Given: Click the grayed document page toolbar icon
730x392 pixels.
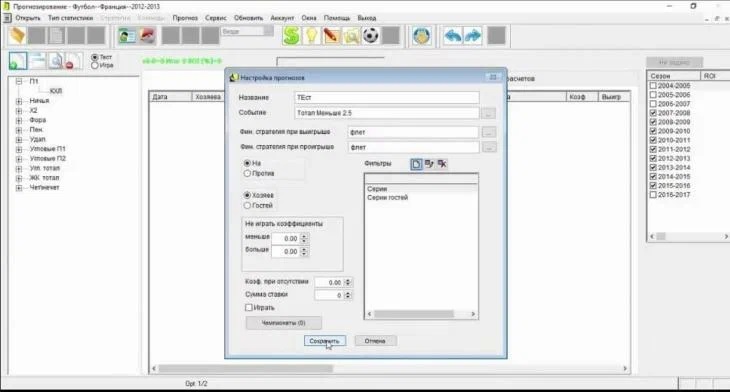Looking at the screenshot, I should coord(57,36).
